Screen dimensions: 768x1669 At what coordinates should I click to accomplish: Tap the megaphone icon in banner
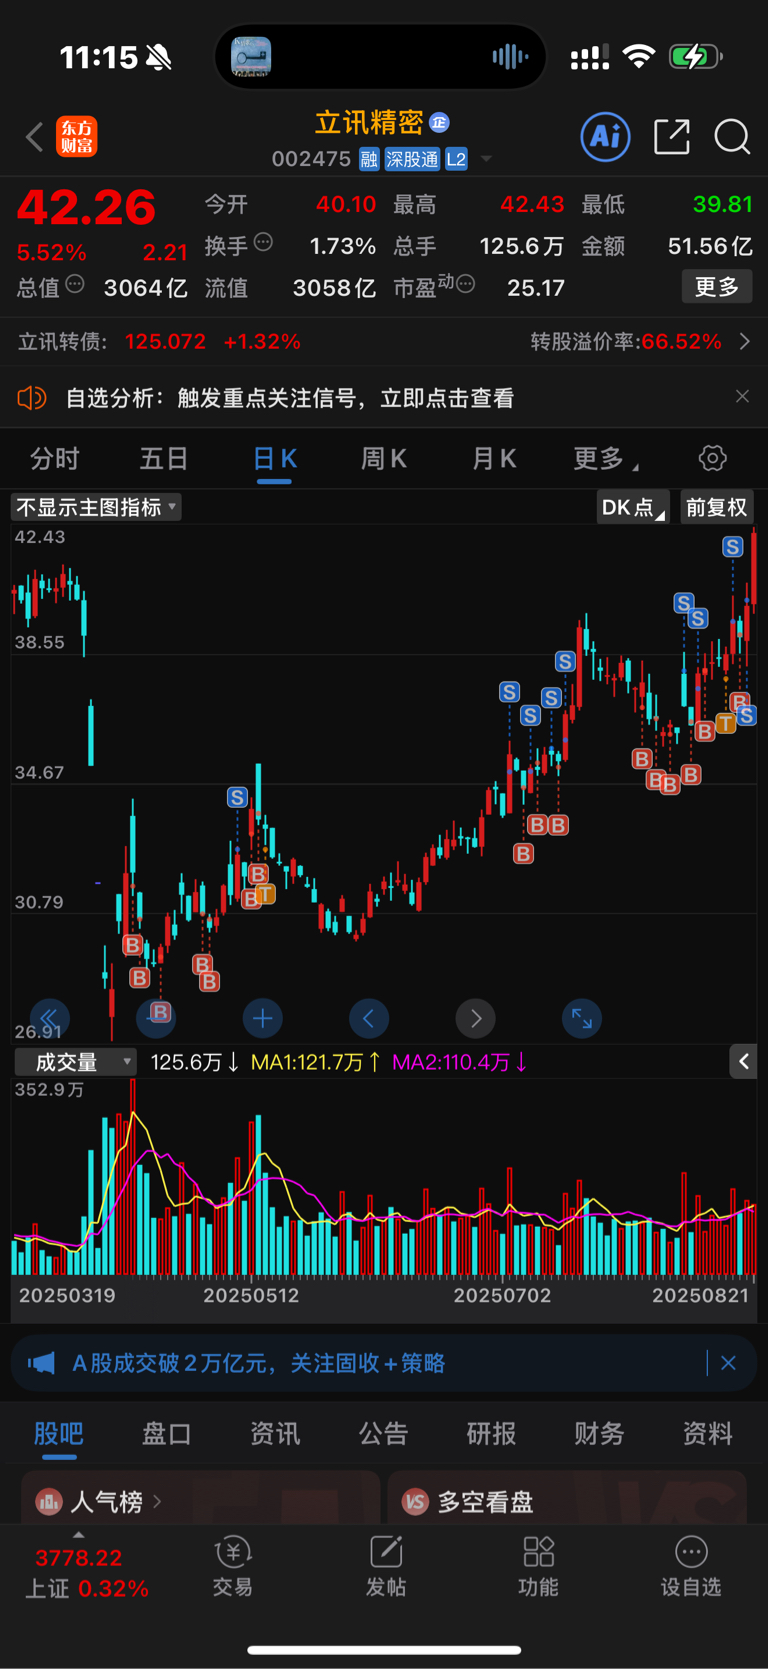[x=41, y=1363]
